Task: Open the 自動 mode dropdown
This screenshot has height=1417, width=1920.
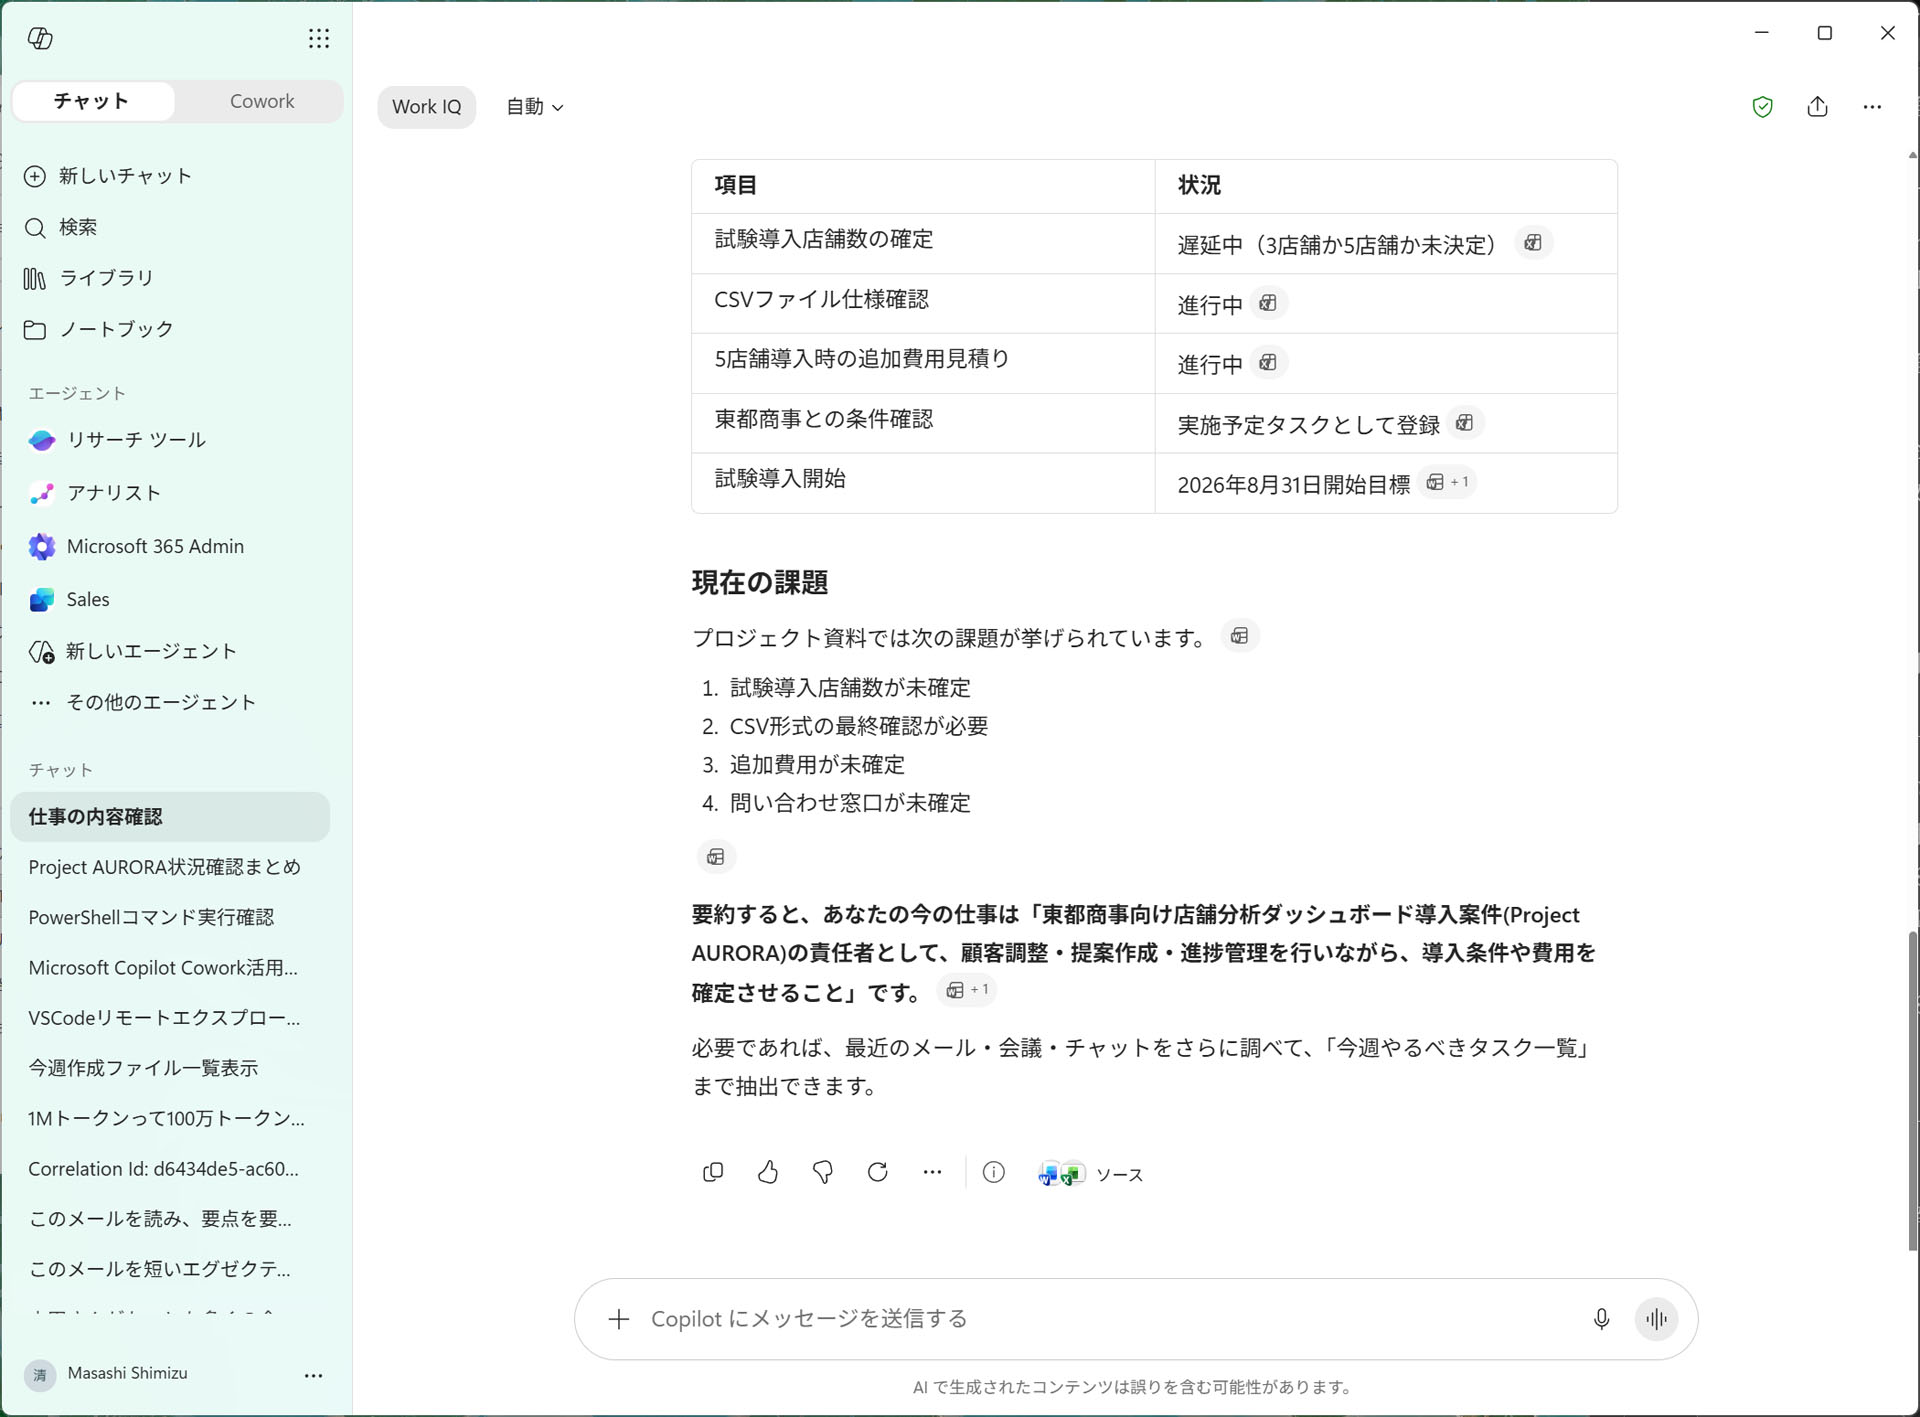Action: [535, 107]
